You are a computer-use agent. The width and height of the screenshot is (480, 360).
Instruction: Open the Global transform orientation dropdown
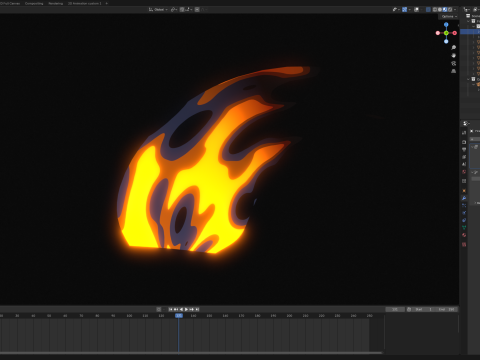tap(158, 10)
